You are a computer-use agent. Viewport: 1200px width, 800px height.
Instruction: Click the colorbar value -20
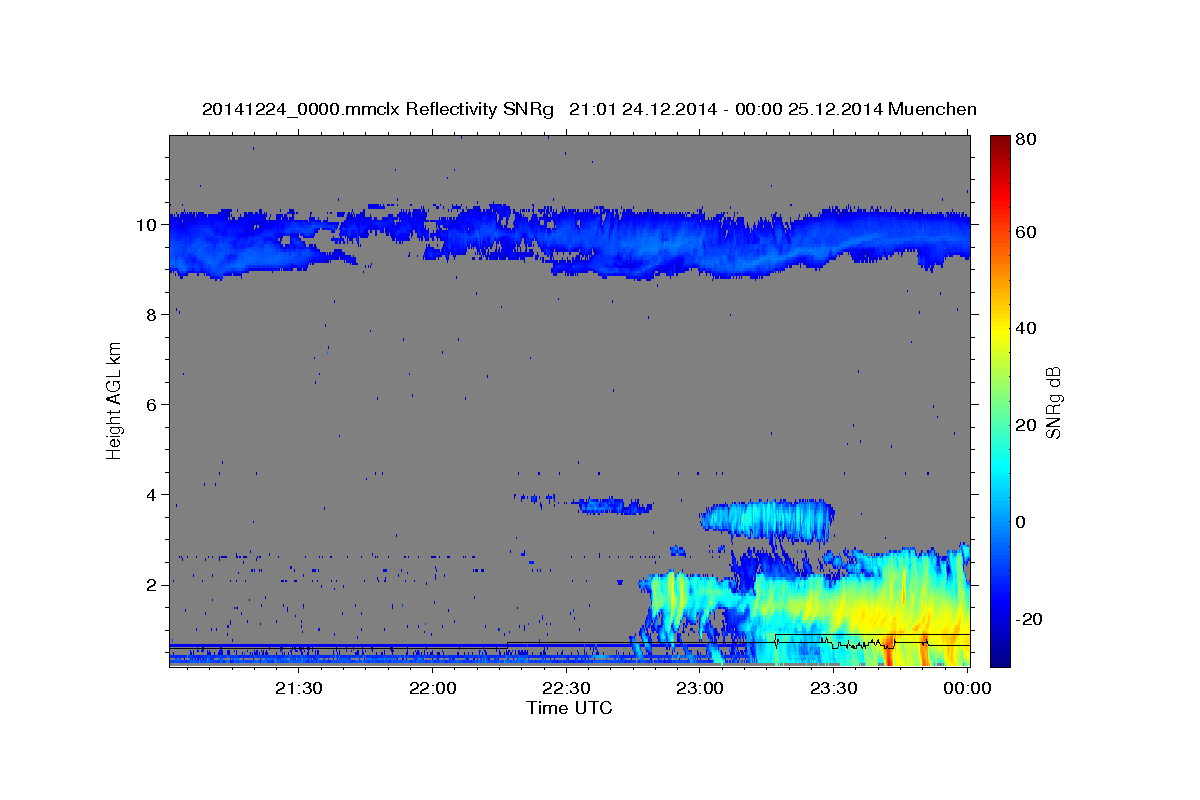[1027, 619]
